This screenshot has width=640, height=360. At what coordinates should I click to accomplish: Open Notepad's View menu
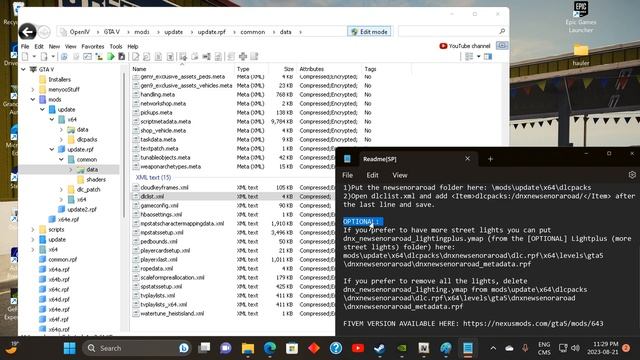click(x=400, y=175)
